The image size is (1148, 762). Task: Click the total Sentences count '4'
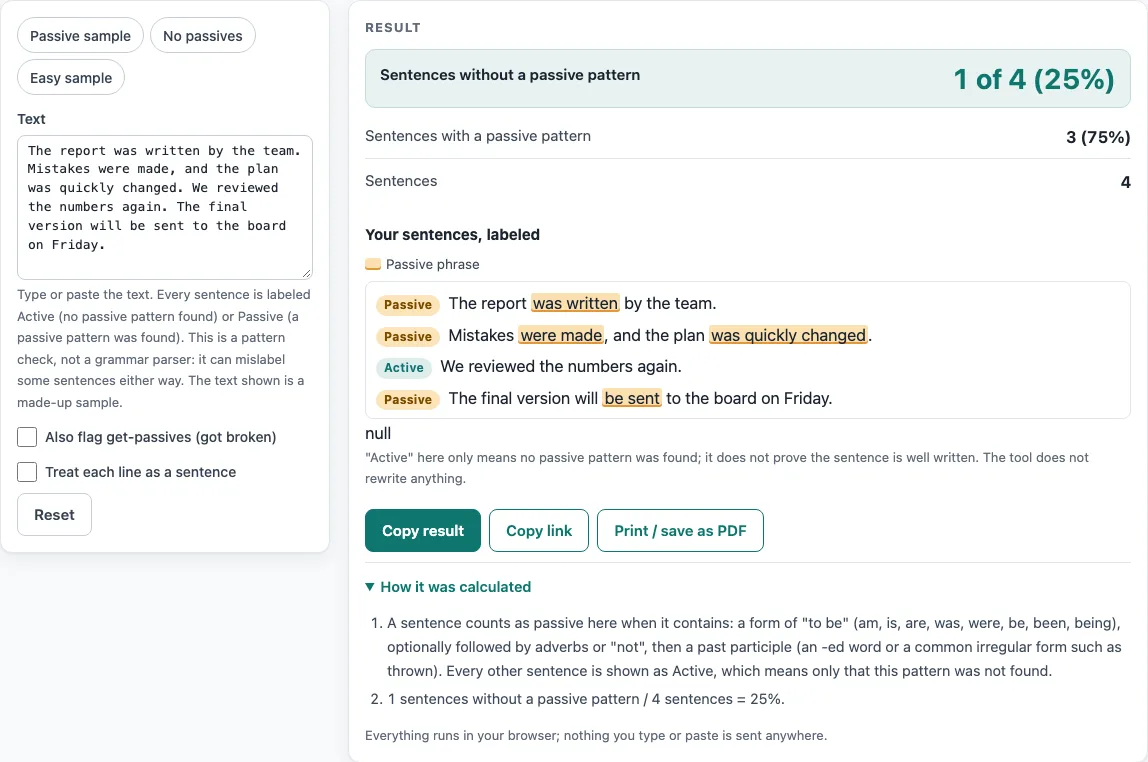point(1125,182)
